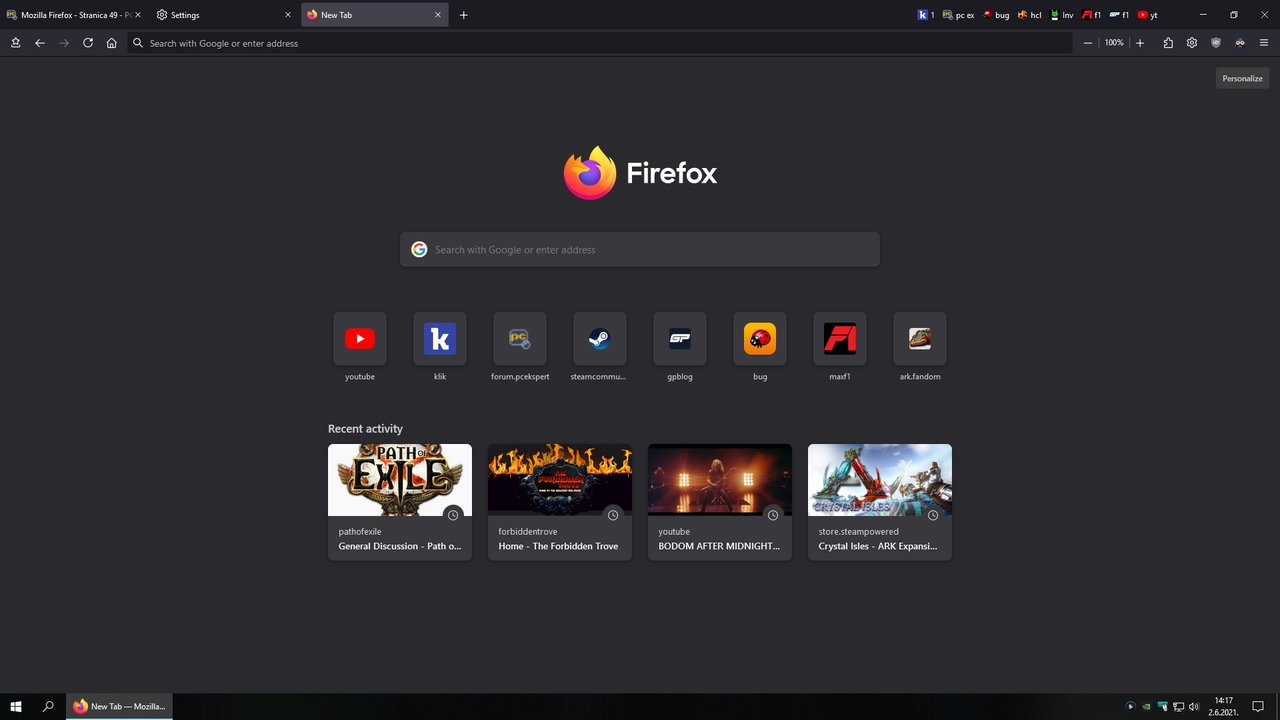Open the 'k 1' bookmark
1280x720 pixels.
click(926, 15)
